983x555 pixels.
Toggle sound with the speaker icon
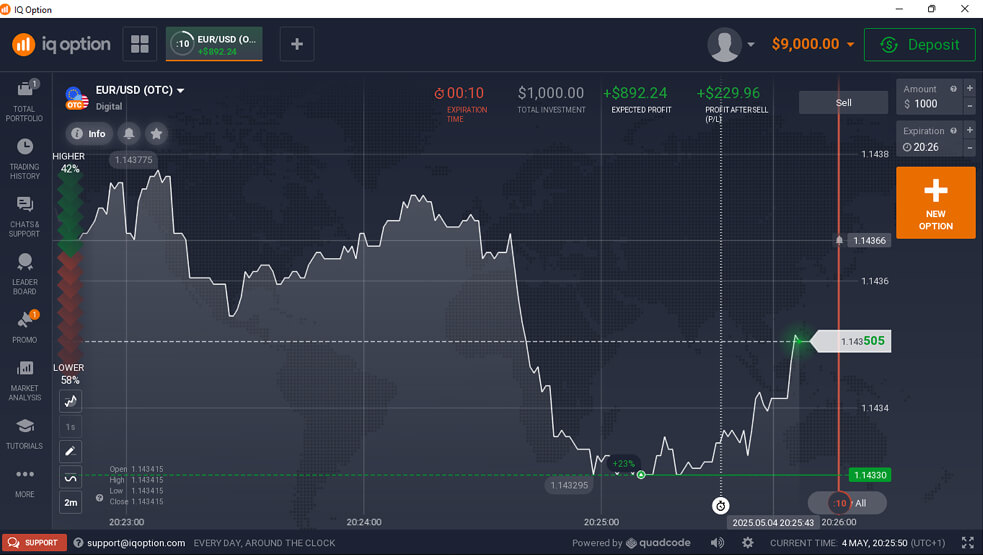coord(717,542)
